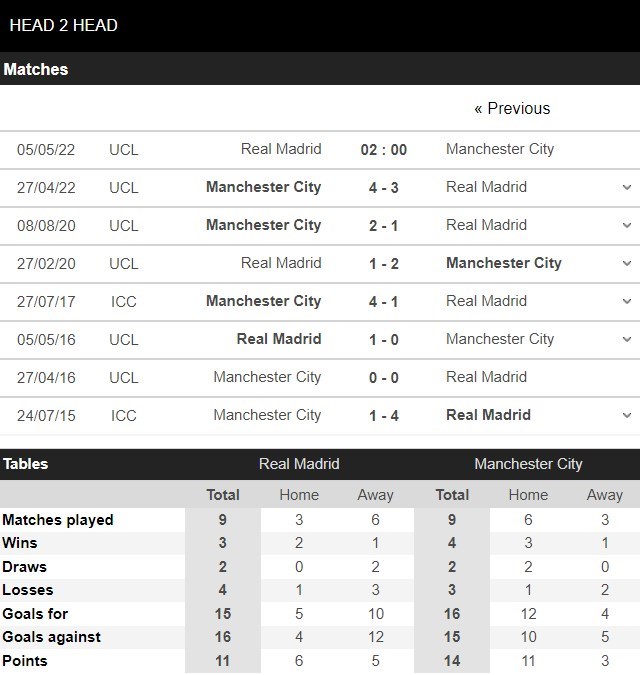The image size is (640, 675).
Task: Show details for the 24/07/15 ICC match
Action: [626, 415]
